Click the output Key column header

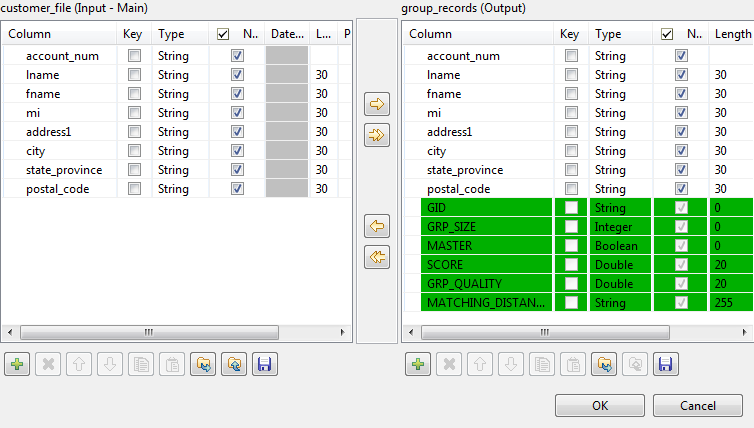572,34
